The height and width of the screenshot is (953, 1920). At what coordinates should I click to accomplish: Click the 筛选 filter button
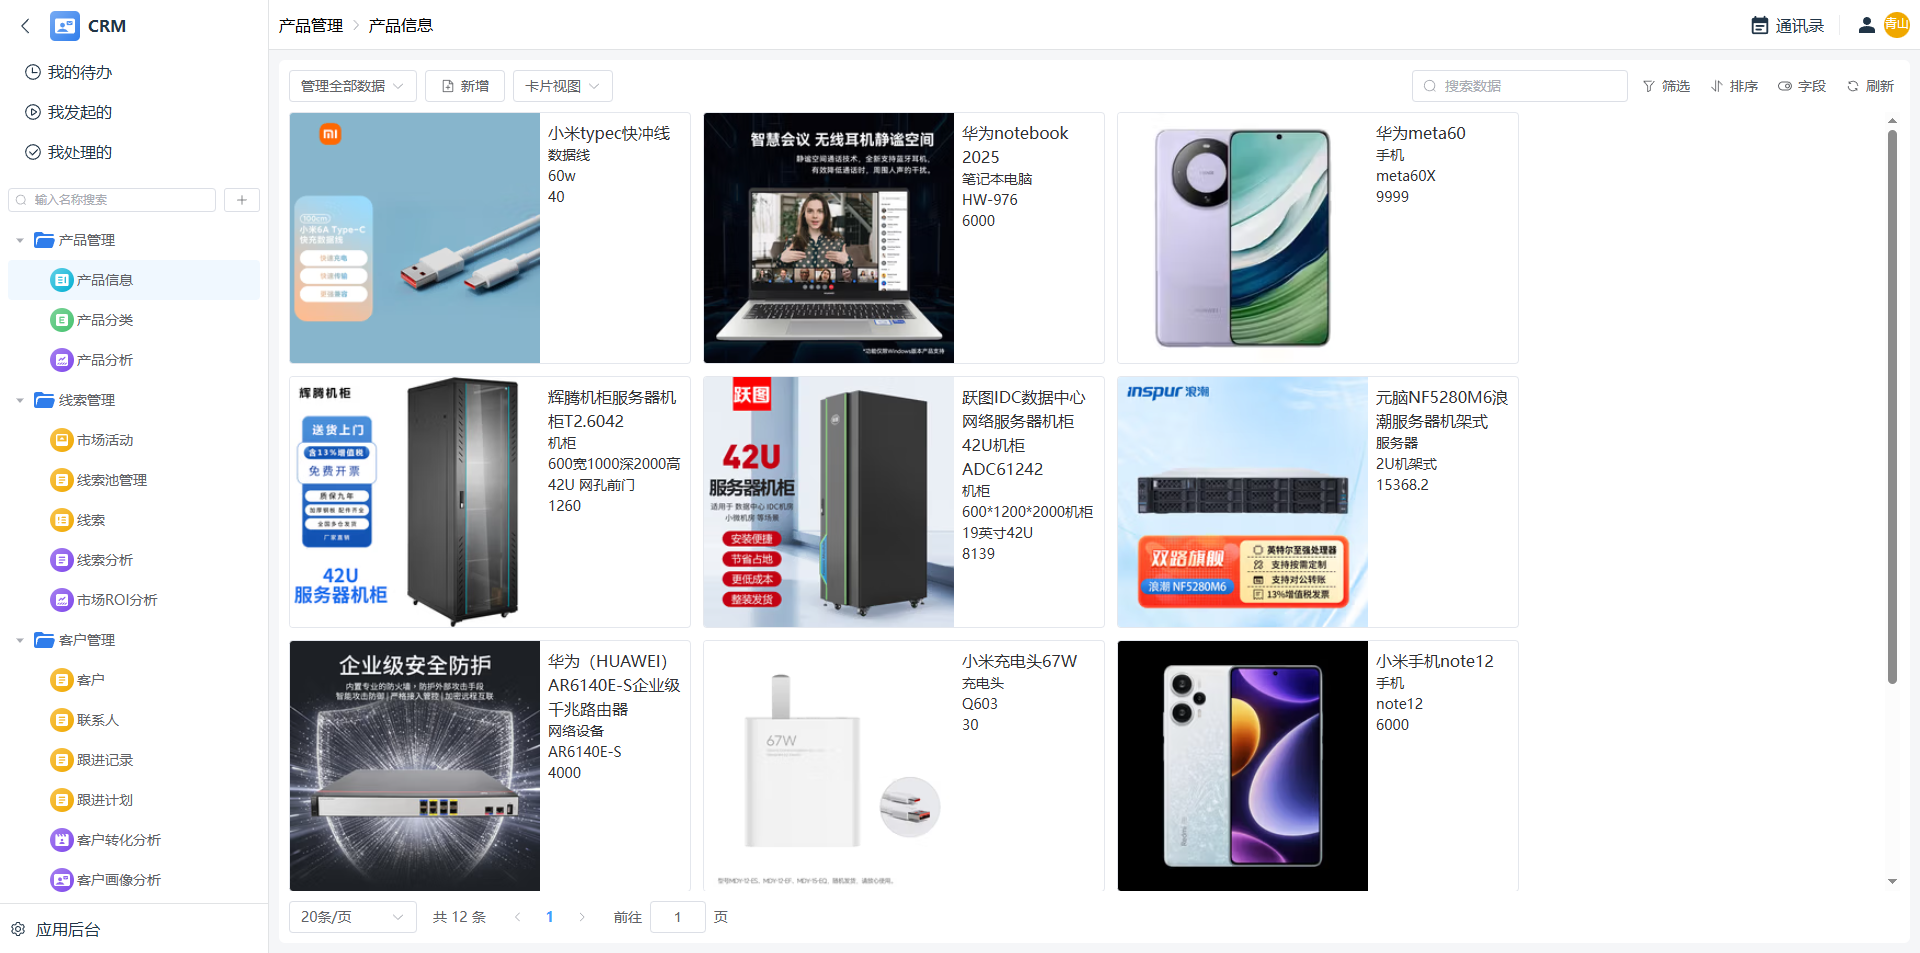(x=1666, y=86)
